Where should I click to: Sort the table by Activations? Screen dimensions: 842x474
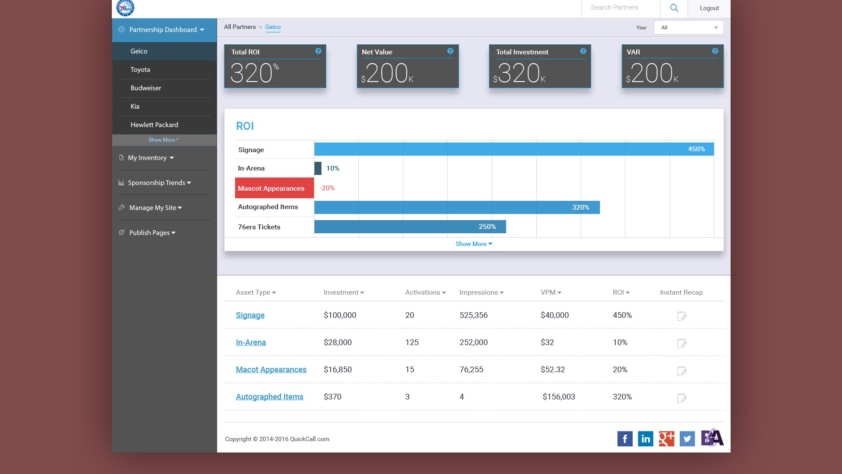(x=425, y=293)
